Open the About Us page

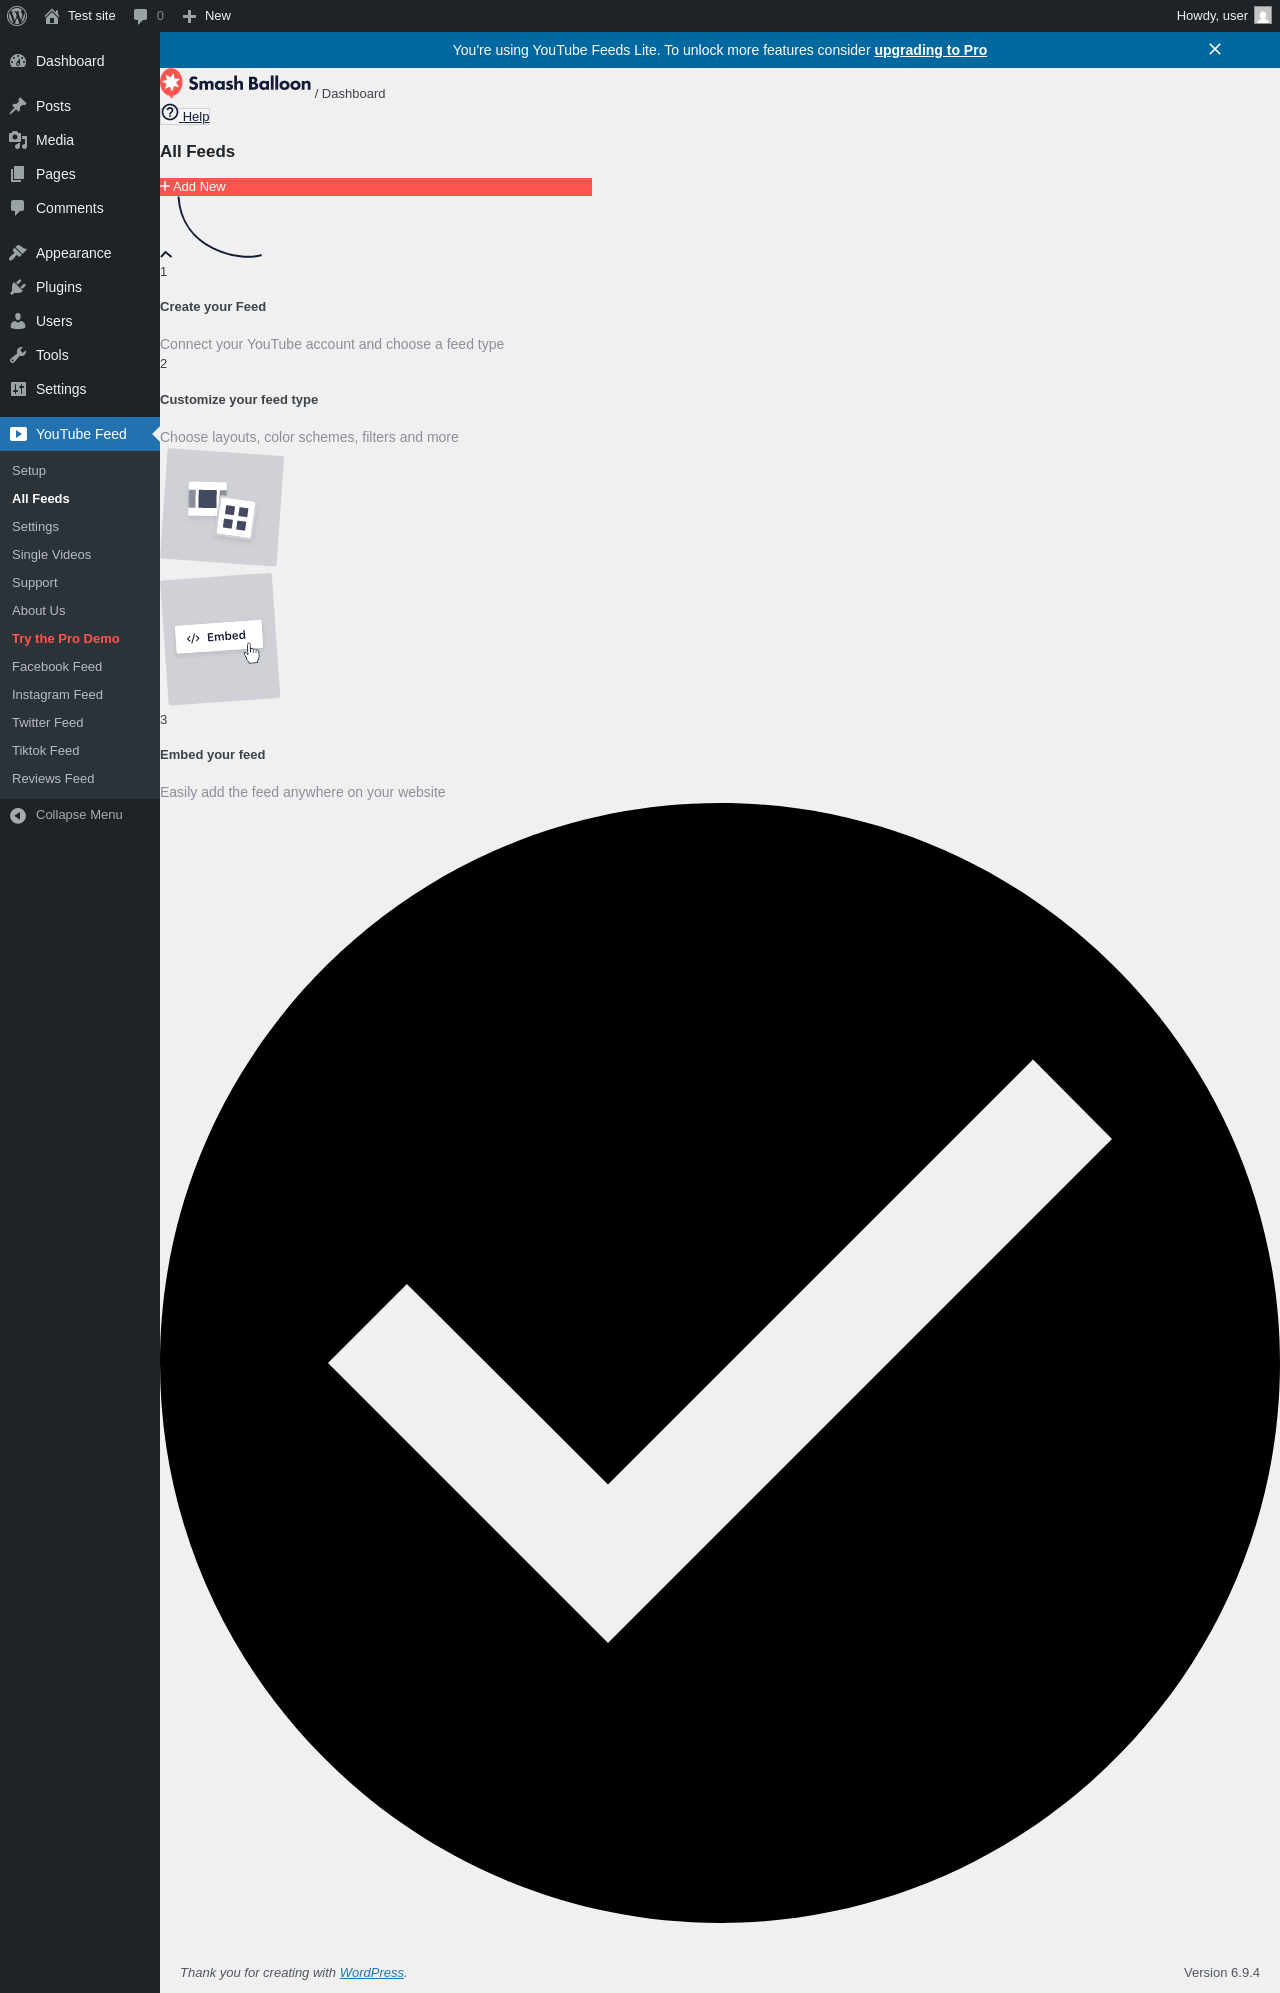pos(38,611)
